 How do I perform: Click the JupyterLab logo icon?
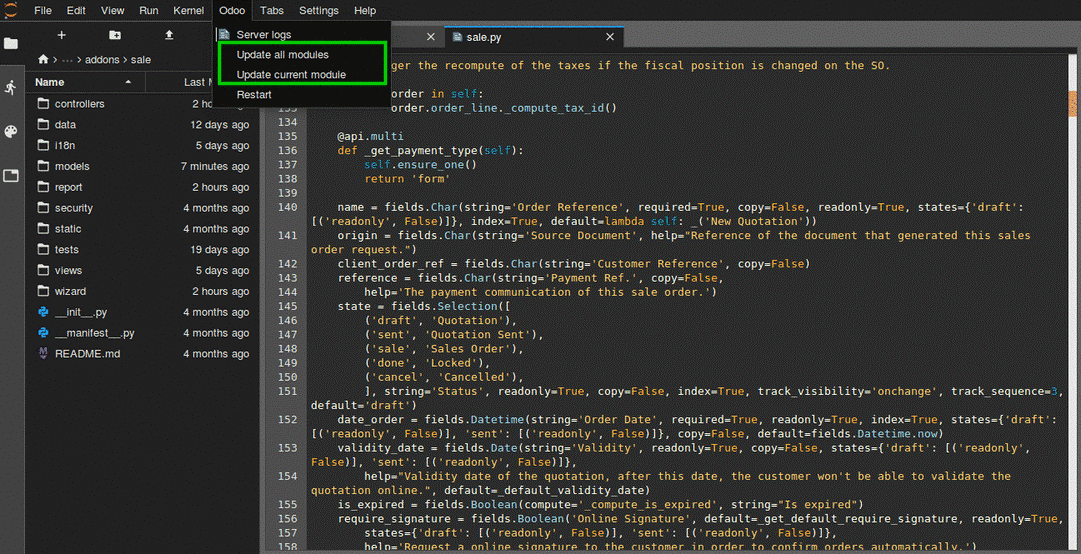(11, 10)
